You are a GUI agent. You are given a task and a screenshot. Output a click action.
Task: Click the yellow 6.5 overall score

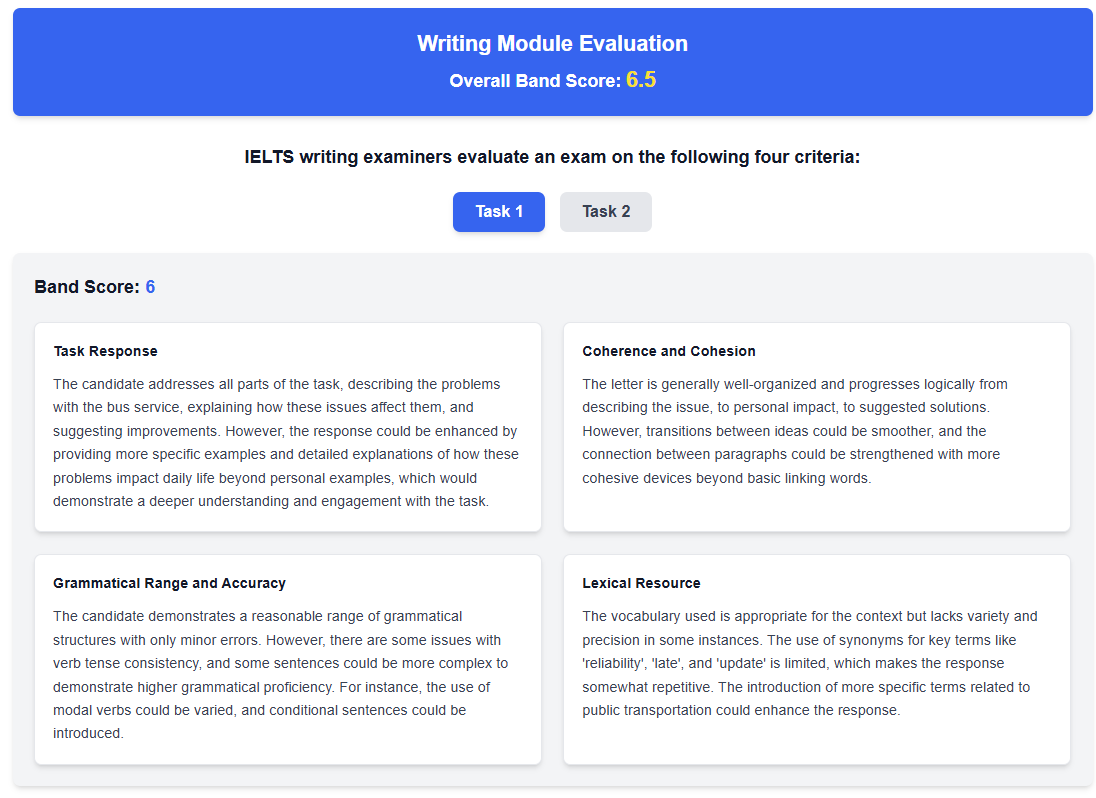[x=641, y=80]
